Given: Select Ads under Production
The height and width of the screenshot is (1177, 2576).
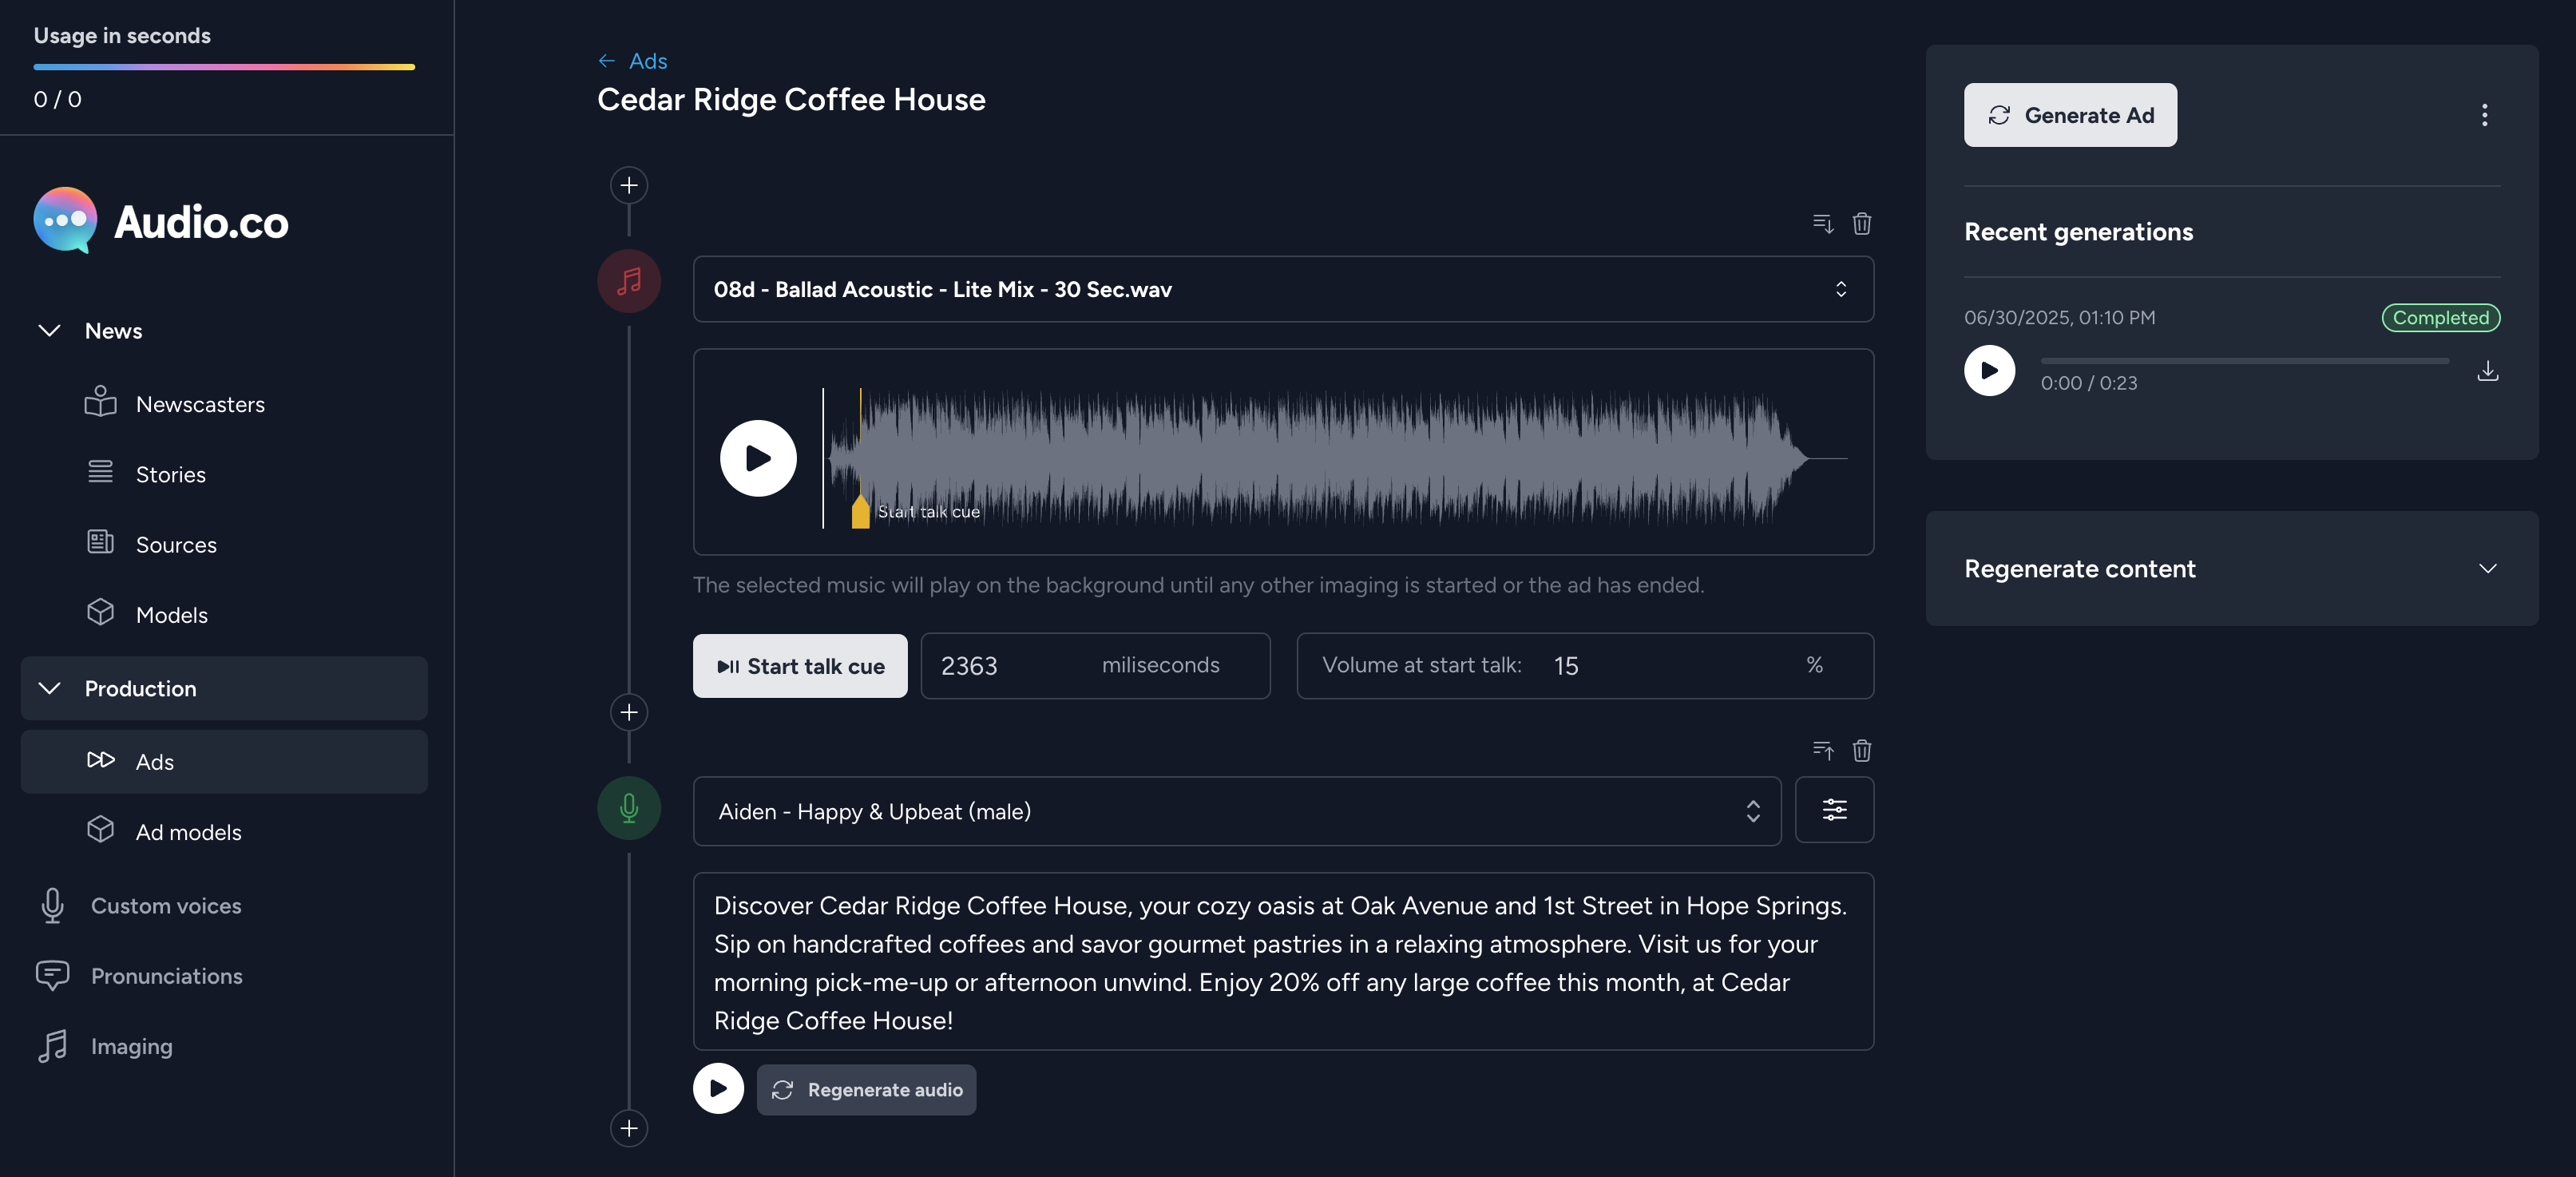Looking at the screenshot, I should [224, 761].
